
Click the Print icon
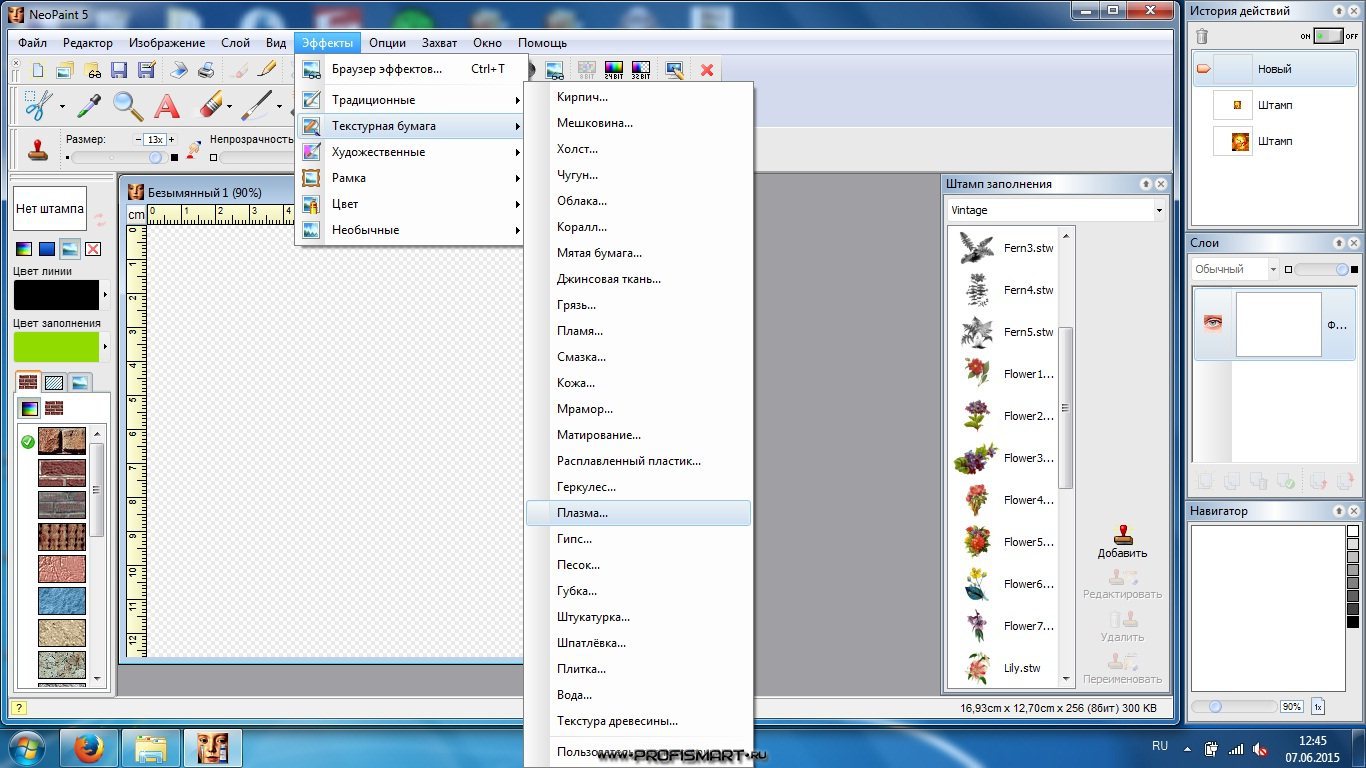205,70
